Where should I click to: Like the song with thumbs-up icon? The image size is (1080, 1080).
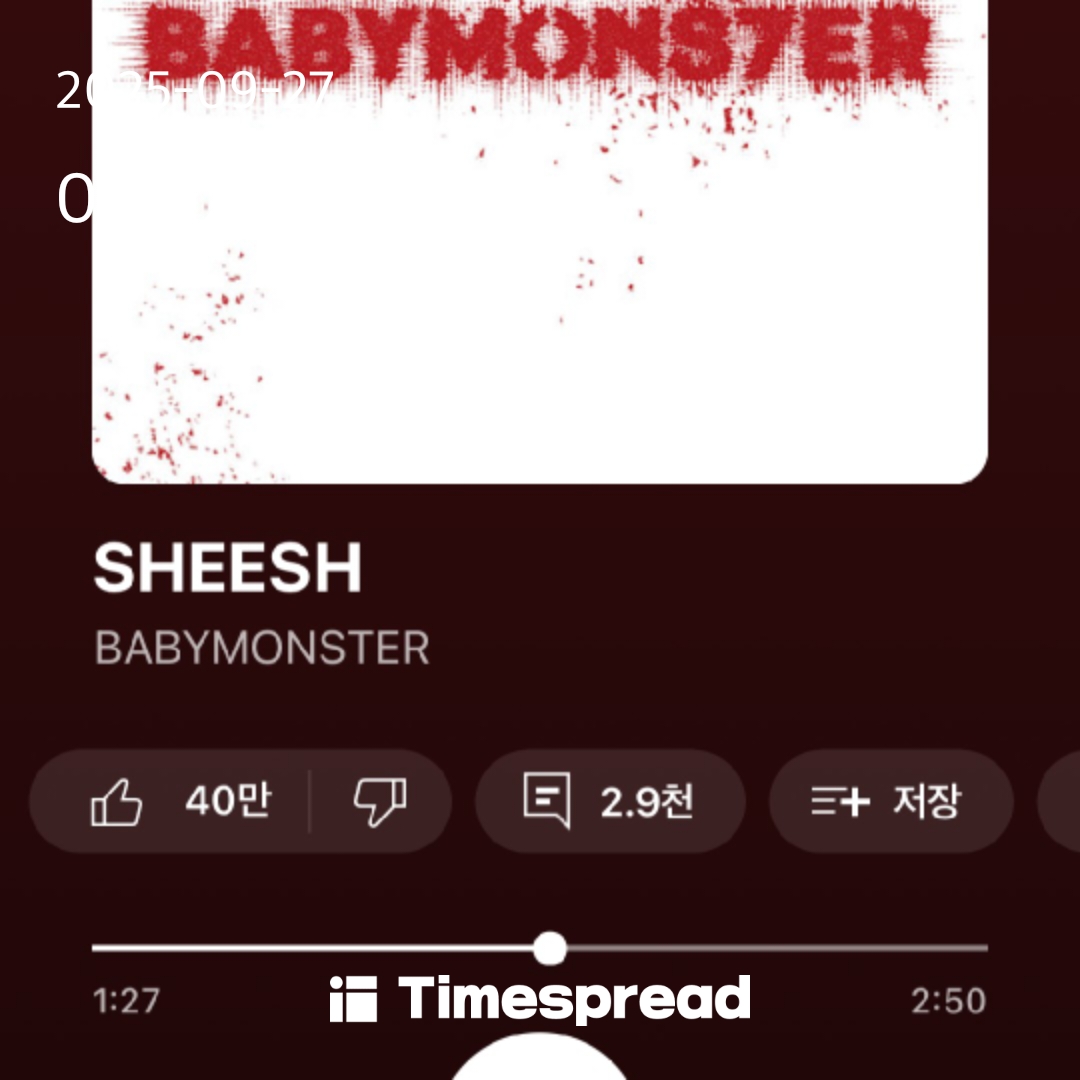(x=116, y=802)
